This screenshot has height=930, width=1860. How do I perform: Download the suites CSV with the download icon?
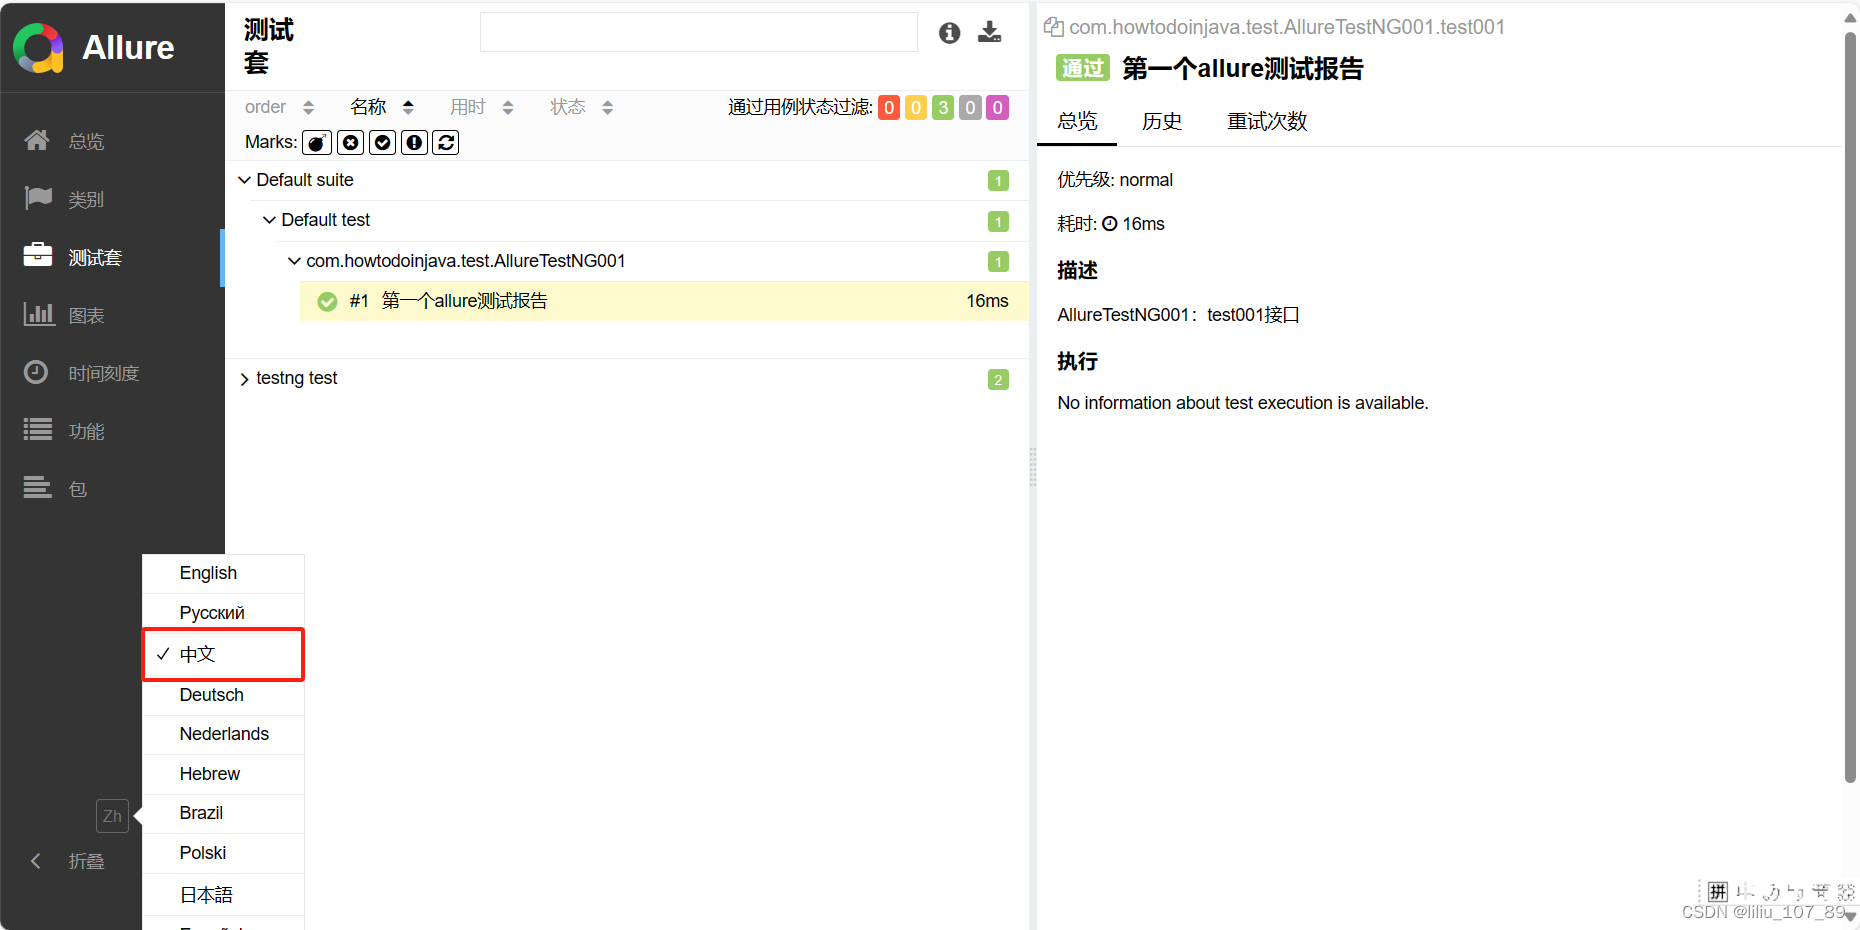[990, 32]
